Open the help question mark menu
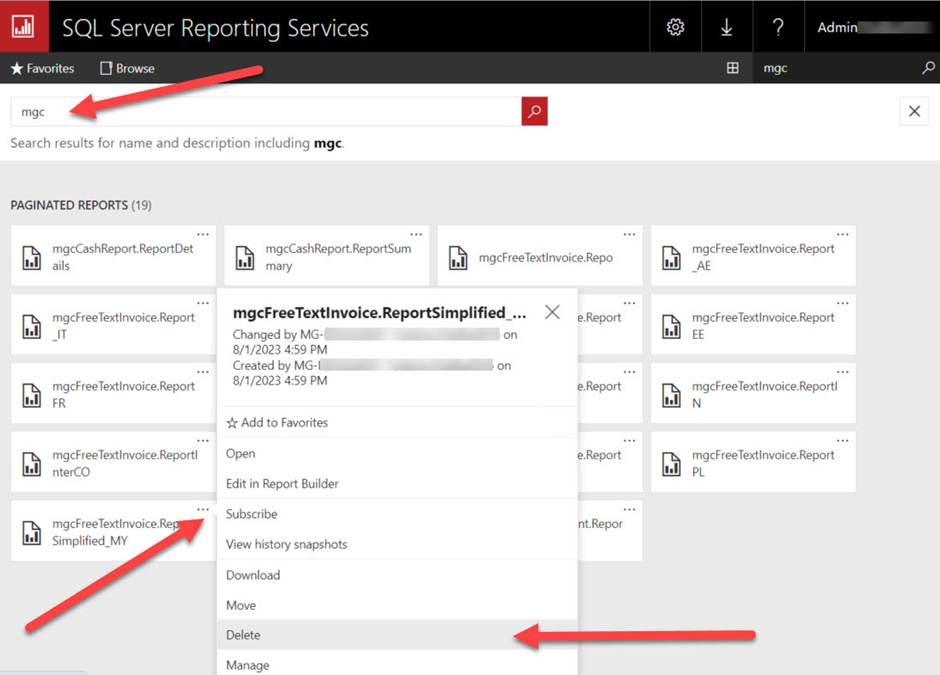Image resolution: width=940 pixels, height=675 pixels. click(778, 27)
